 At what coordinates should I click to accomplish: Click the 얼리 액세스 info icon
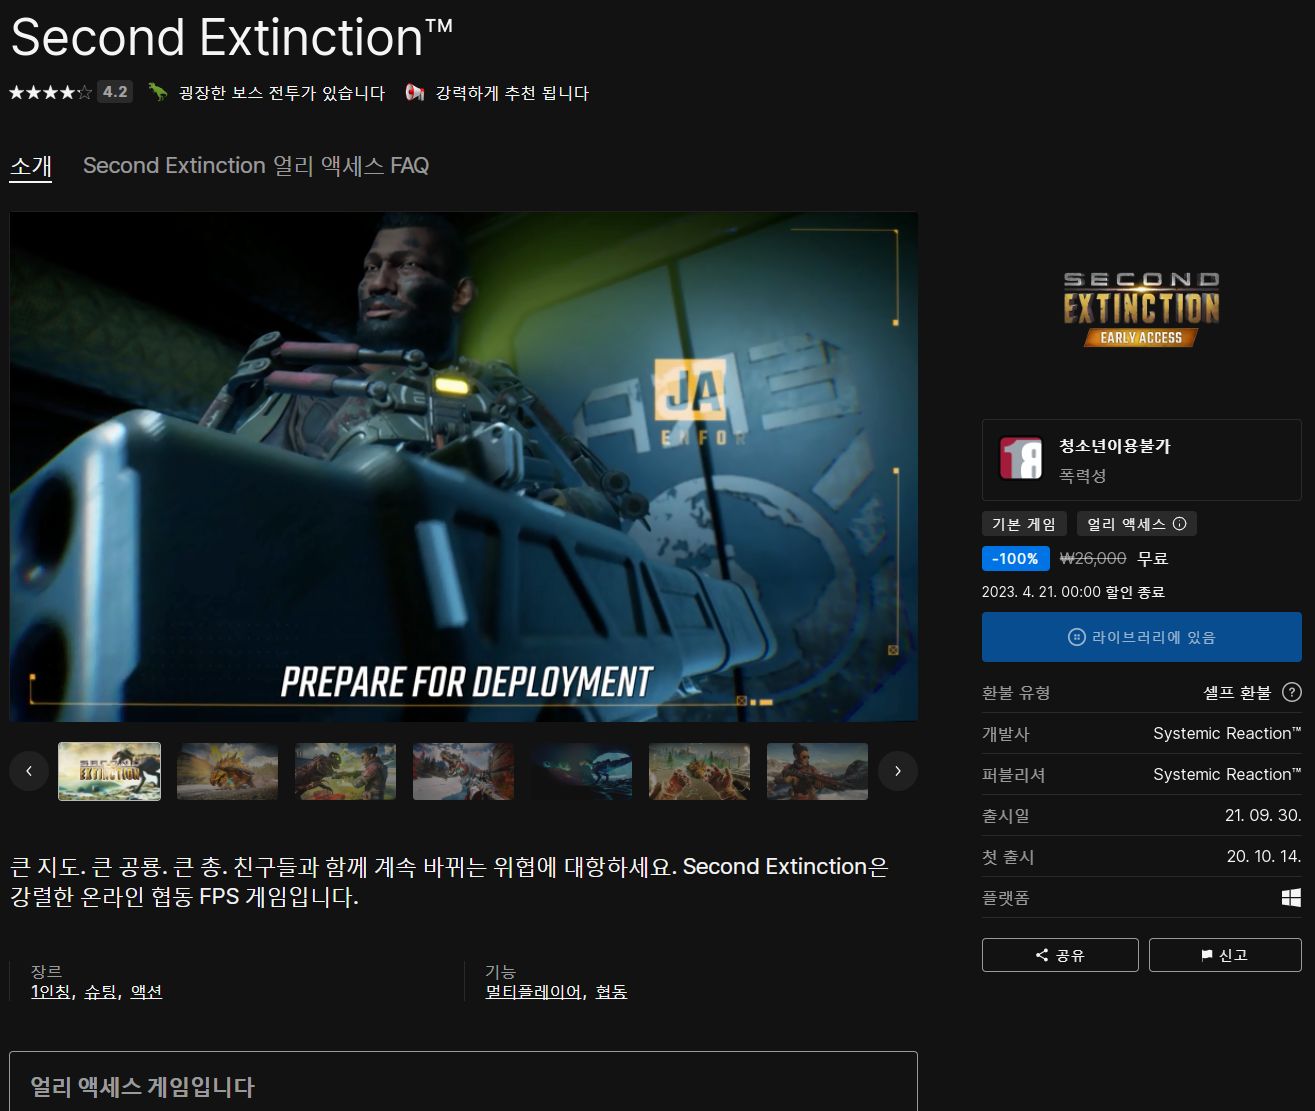pos(1179,524)
